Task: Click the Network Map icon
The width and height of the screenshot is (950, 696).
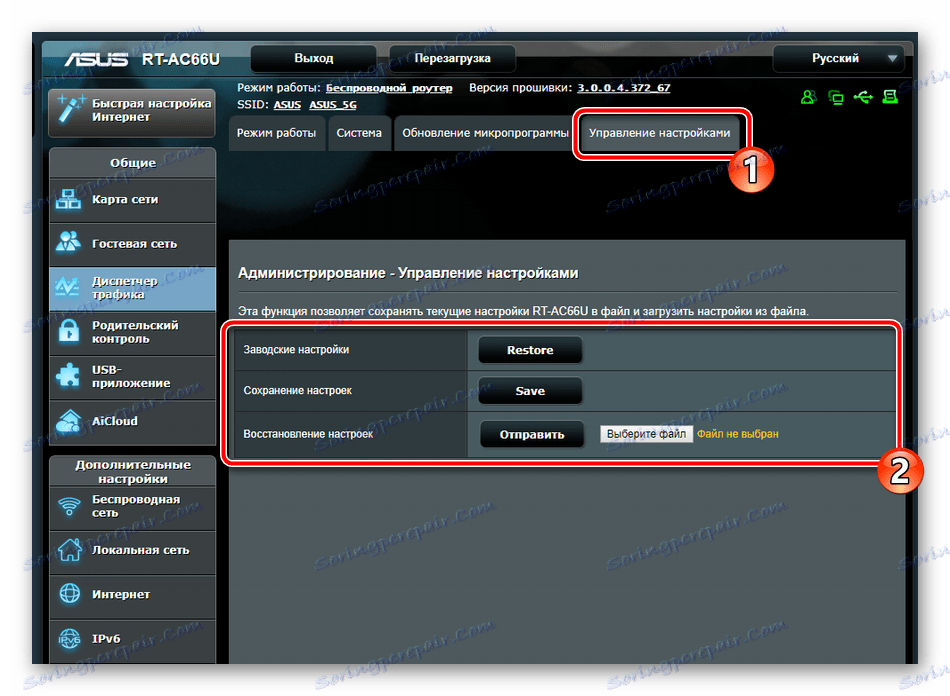Action: (68, 199)
